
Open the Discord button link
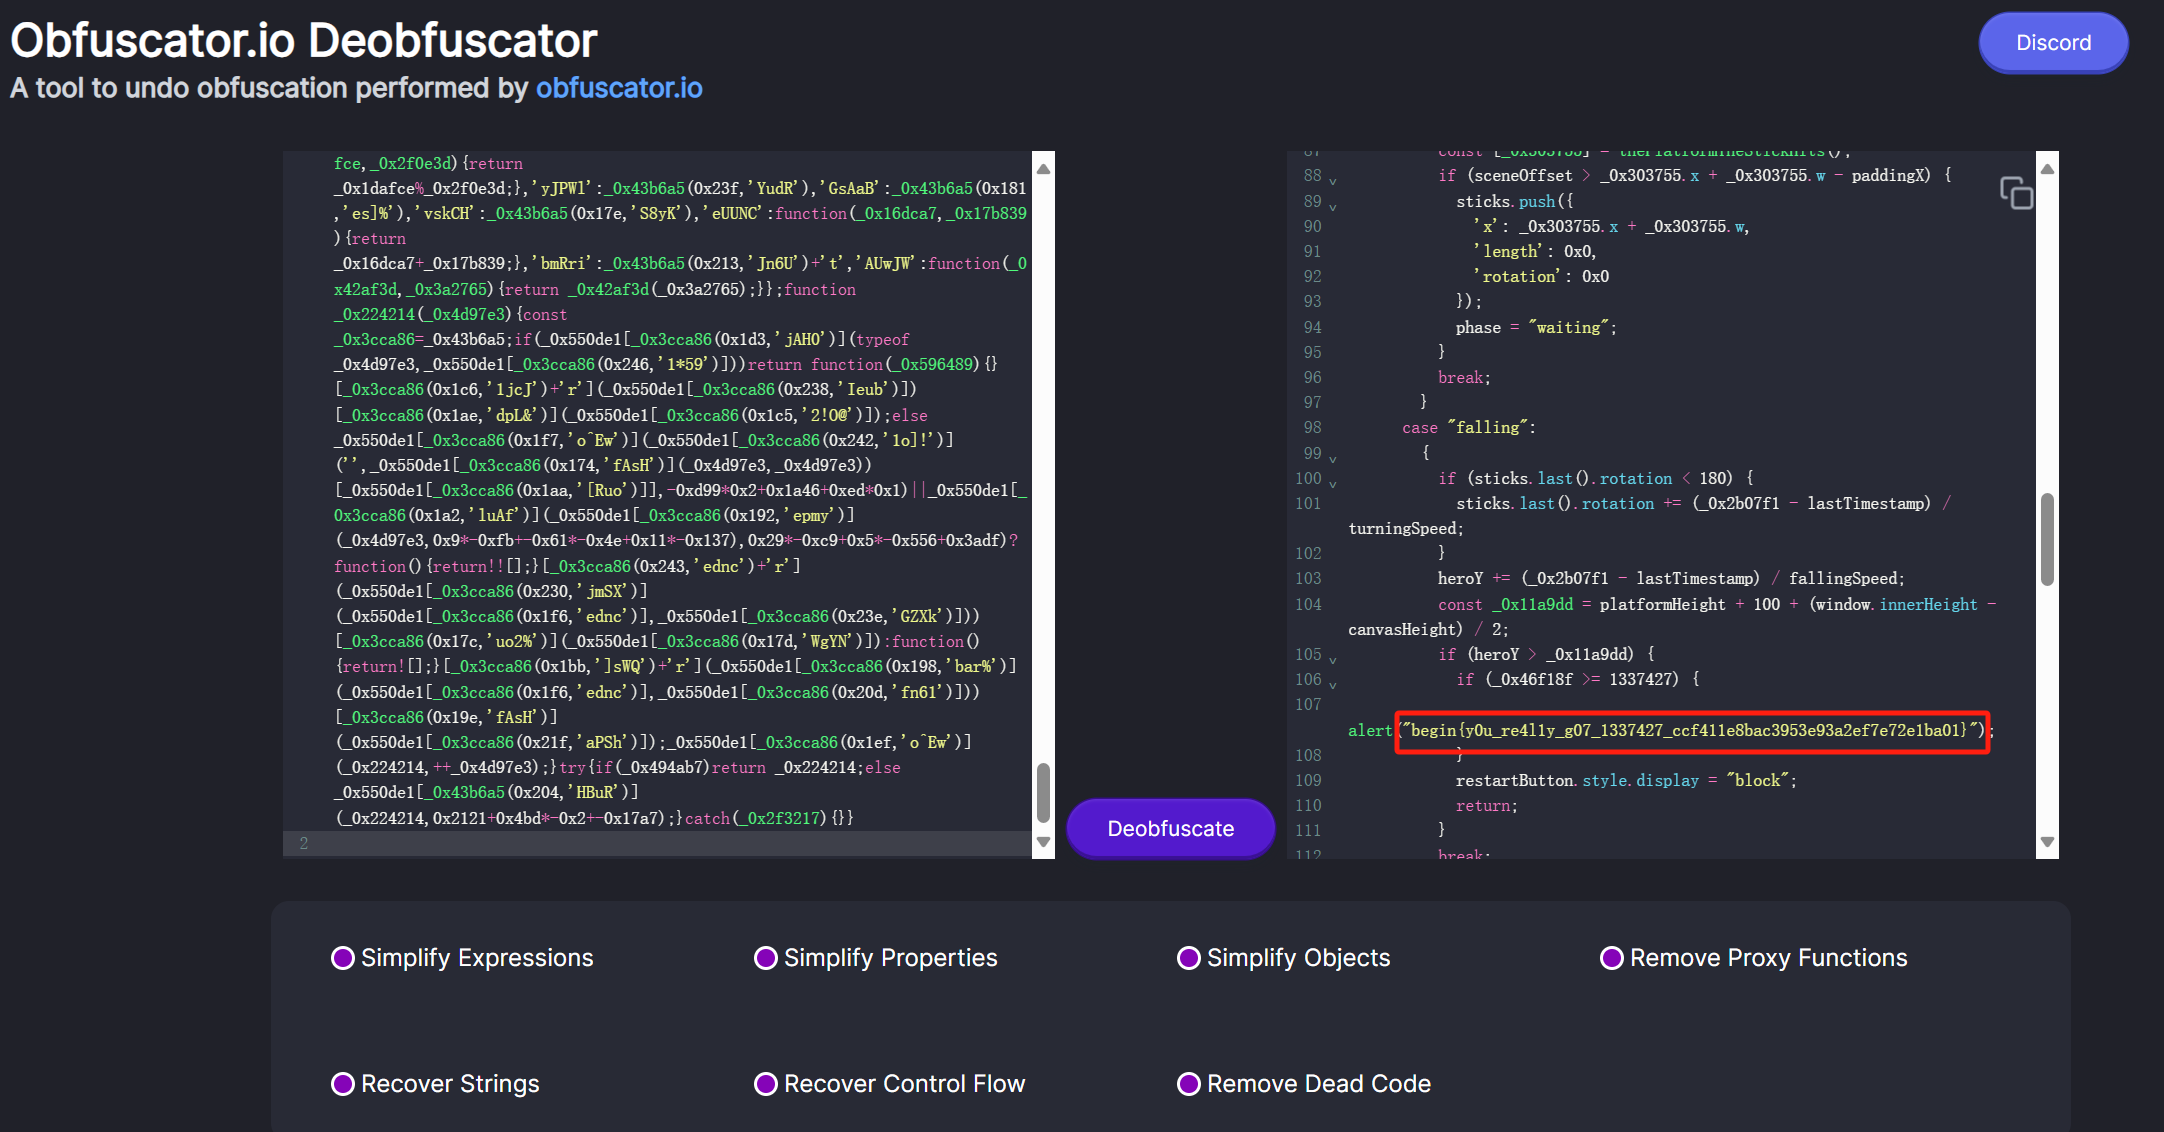tap(2053, 43)
